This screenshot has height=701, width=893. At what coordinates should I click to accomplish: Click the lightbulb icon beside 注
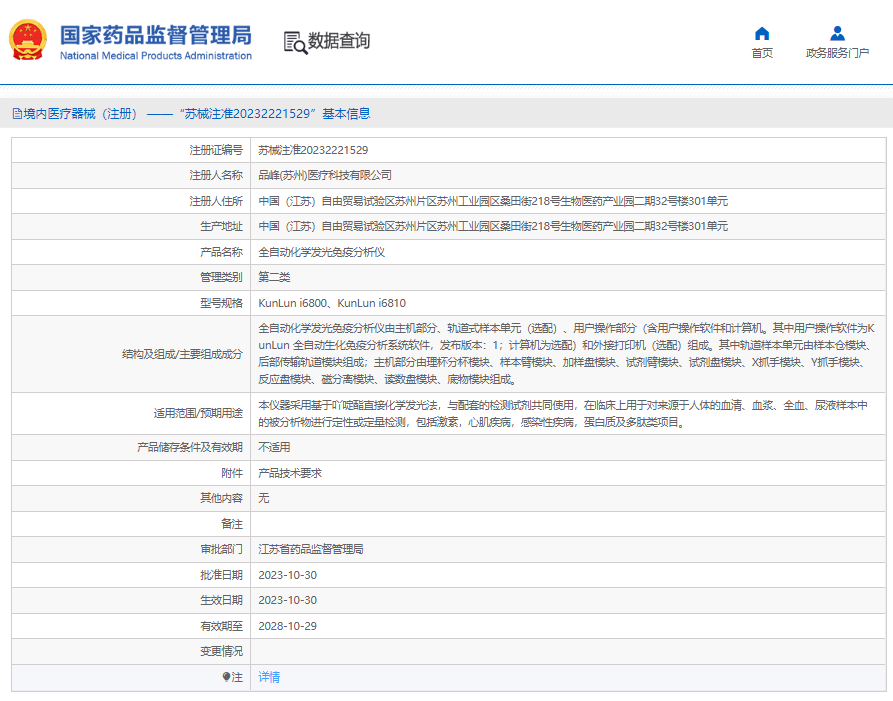click(227, 677)
